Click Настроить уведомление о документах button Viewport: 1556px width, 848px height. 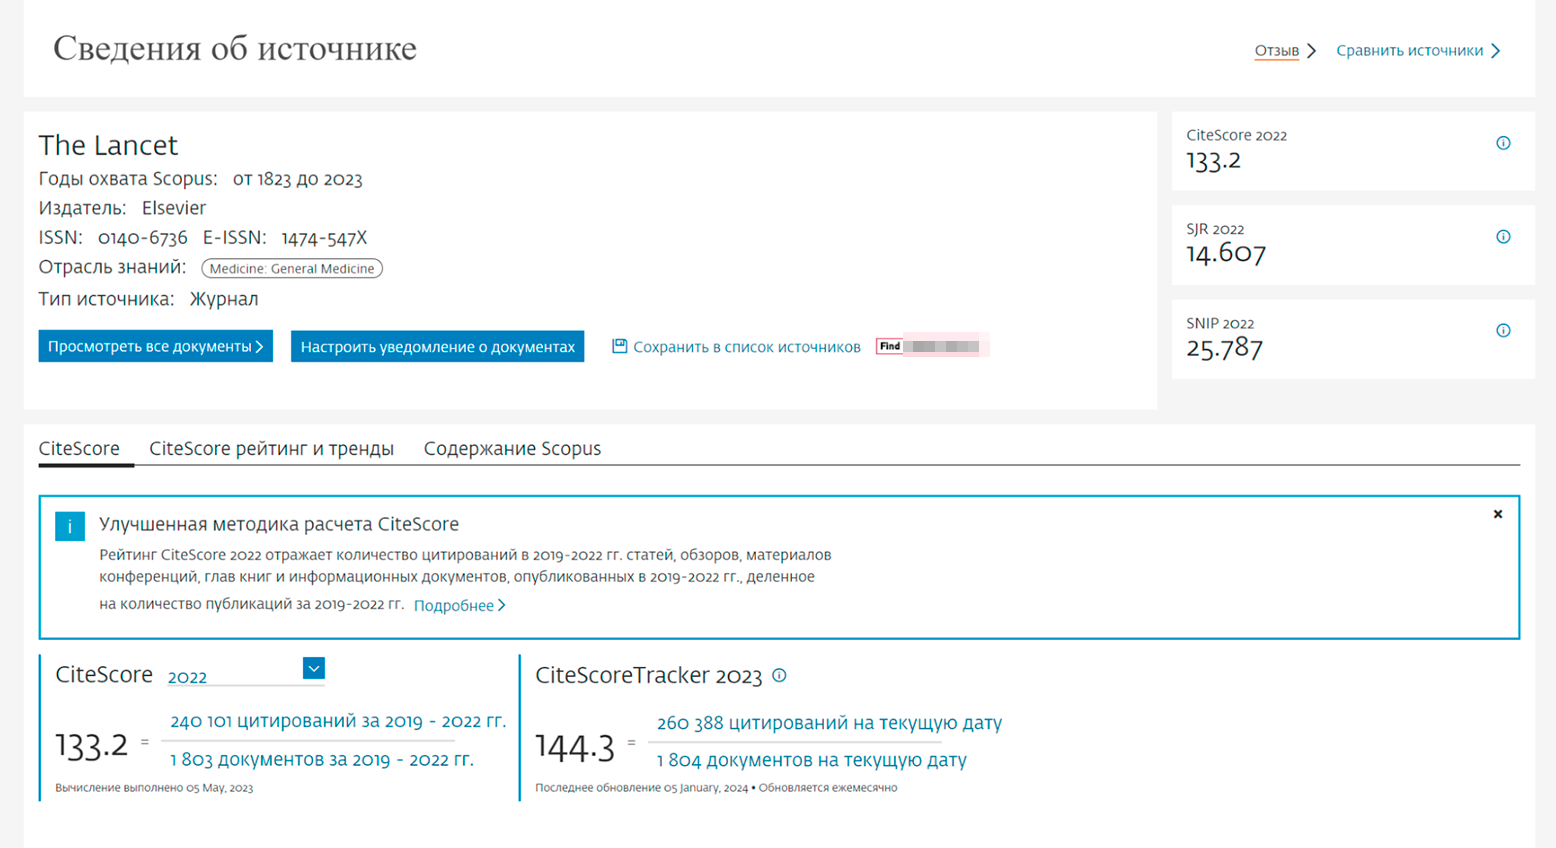pyautogui.click(x=437, y=346)
